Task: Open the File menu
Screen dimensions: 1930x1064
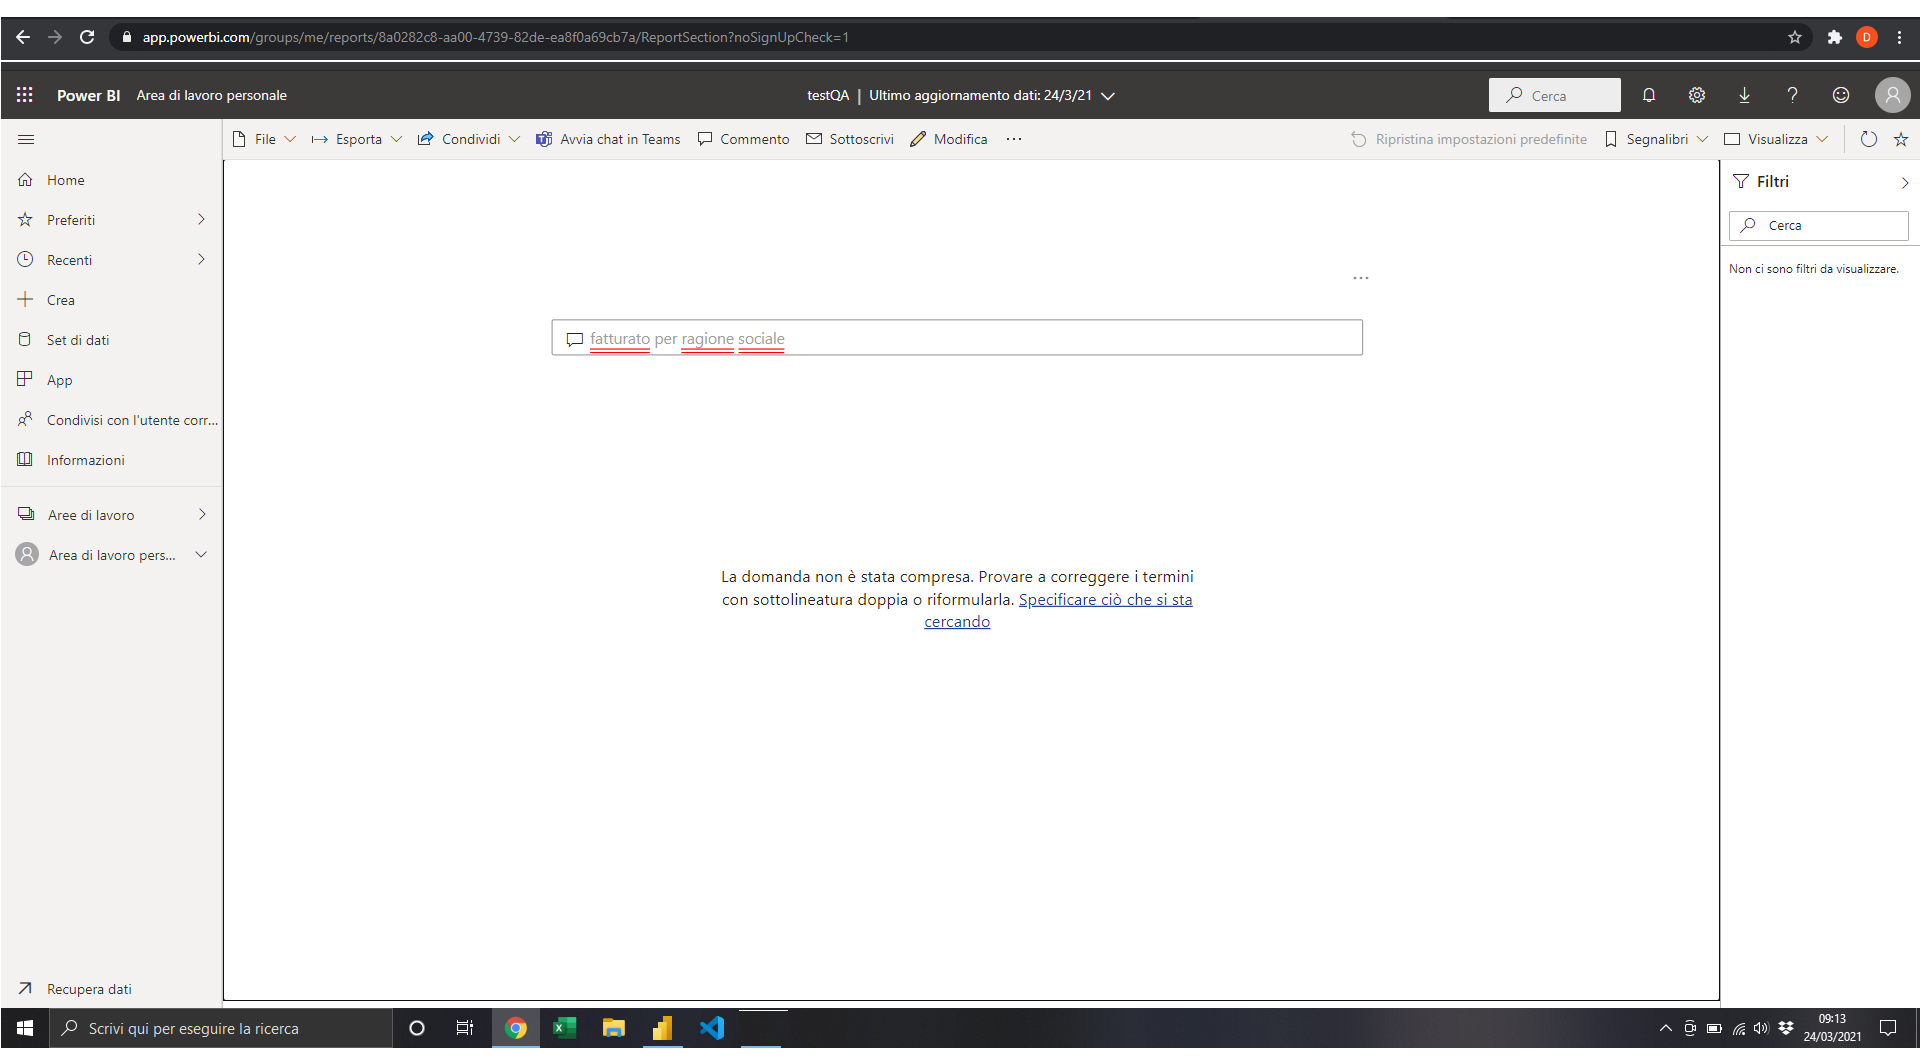Action: point(265,140)
